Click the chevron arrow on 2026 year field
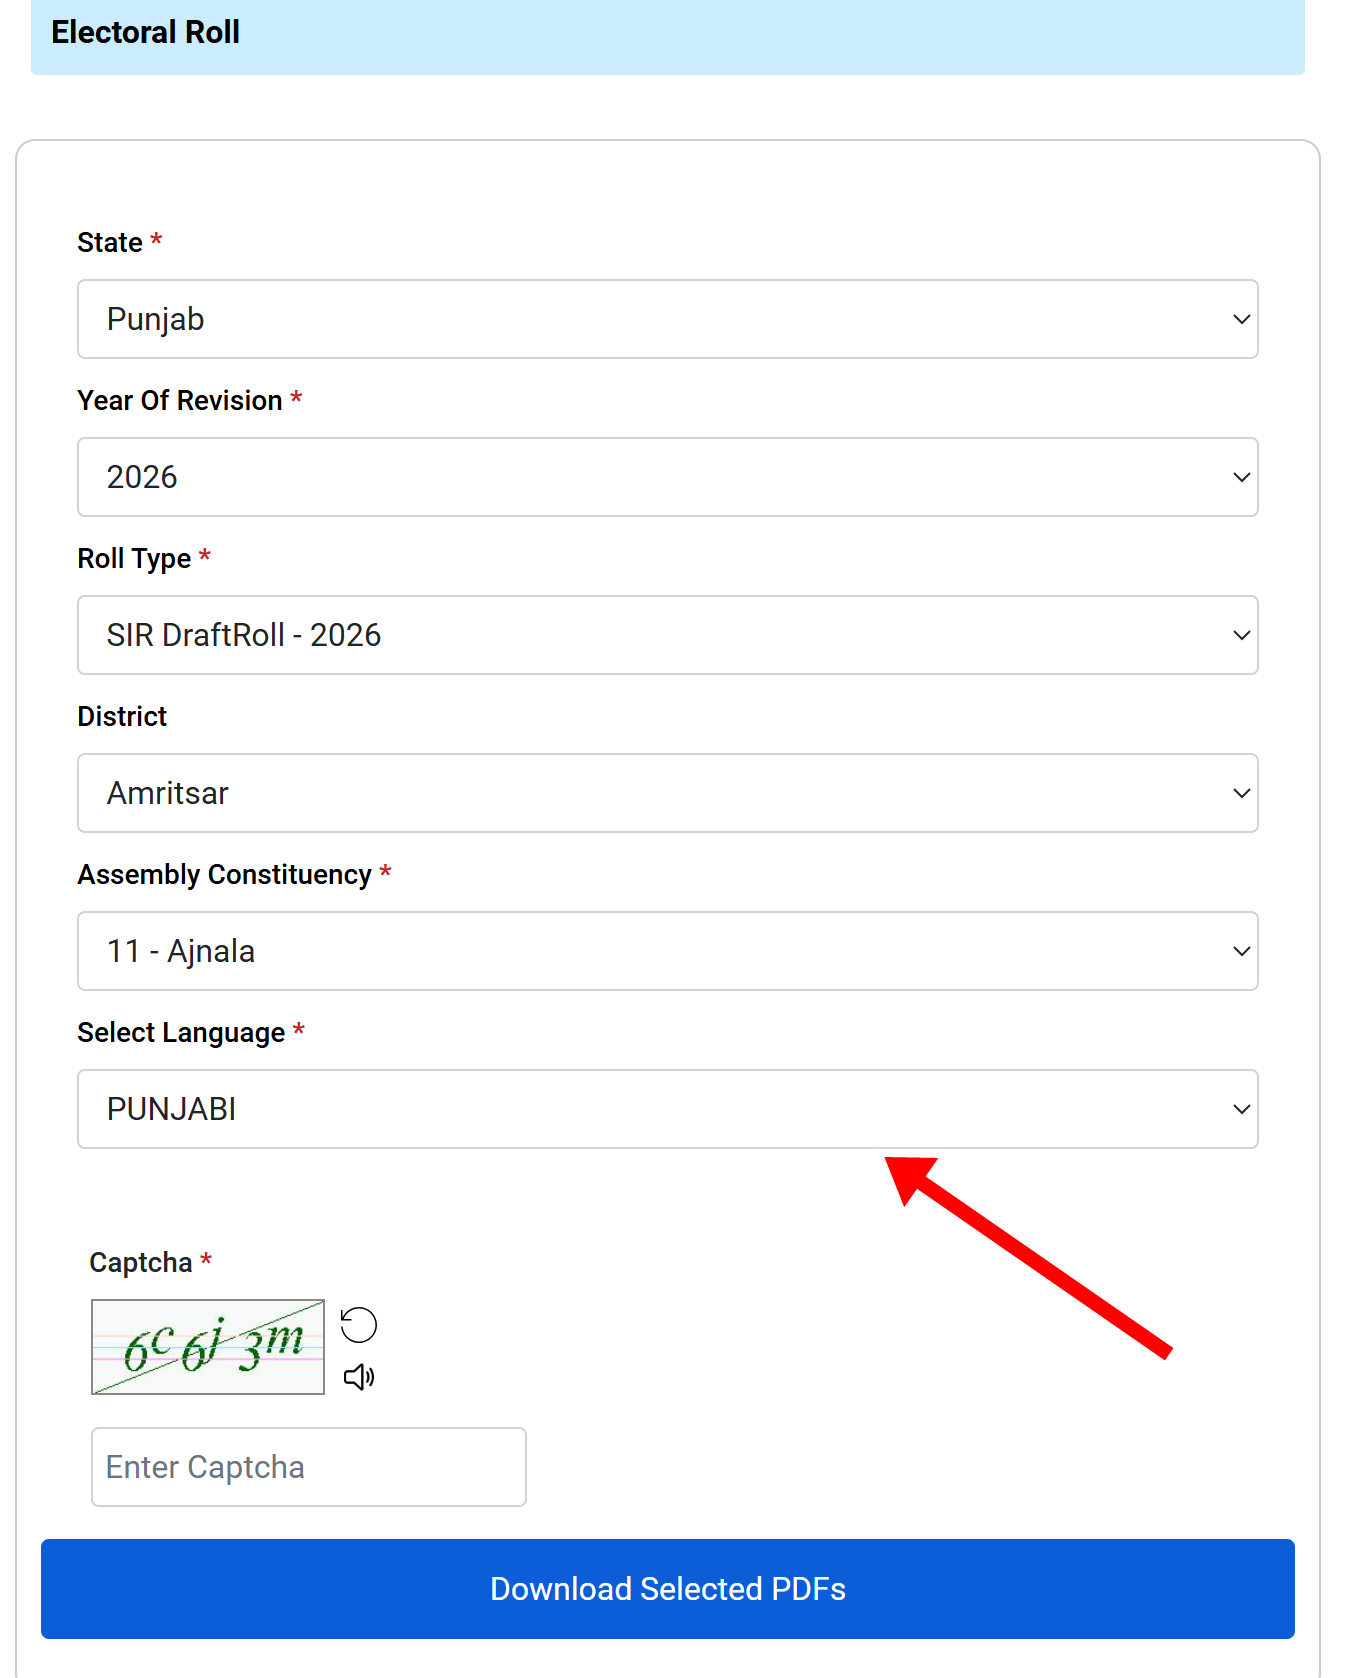The width and height of the screenshot is (1351, 1678). pos(1241,478)
